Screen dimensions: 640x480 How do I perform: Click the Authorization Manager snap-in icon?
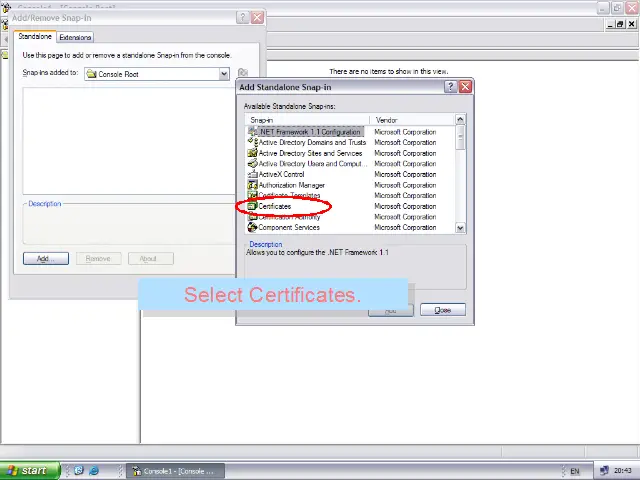[252, 185]
